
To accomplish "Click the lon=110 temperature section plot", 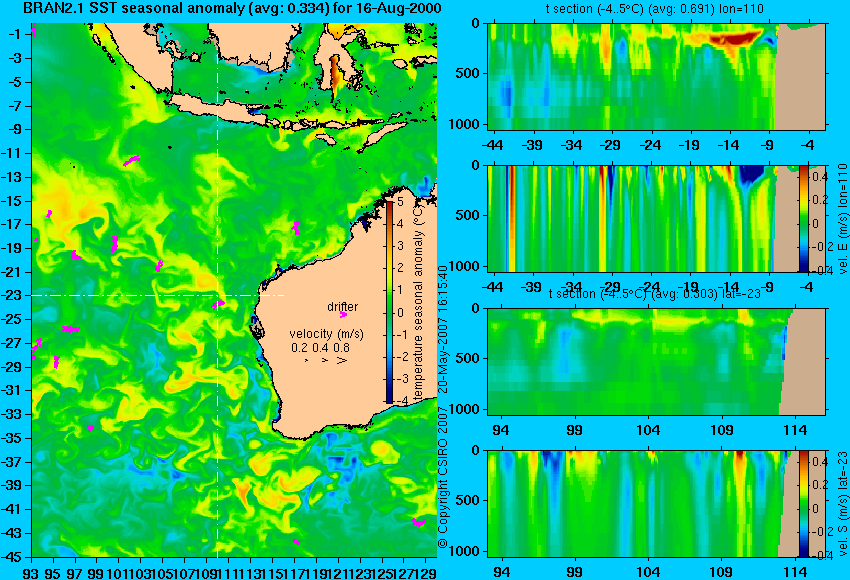I will pos(656,76).
